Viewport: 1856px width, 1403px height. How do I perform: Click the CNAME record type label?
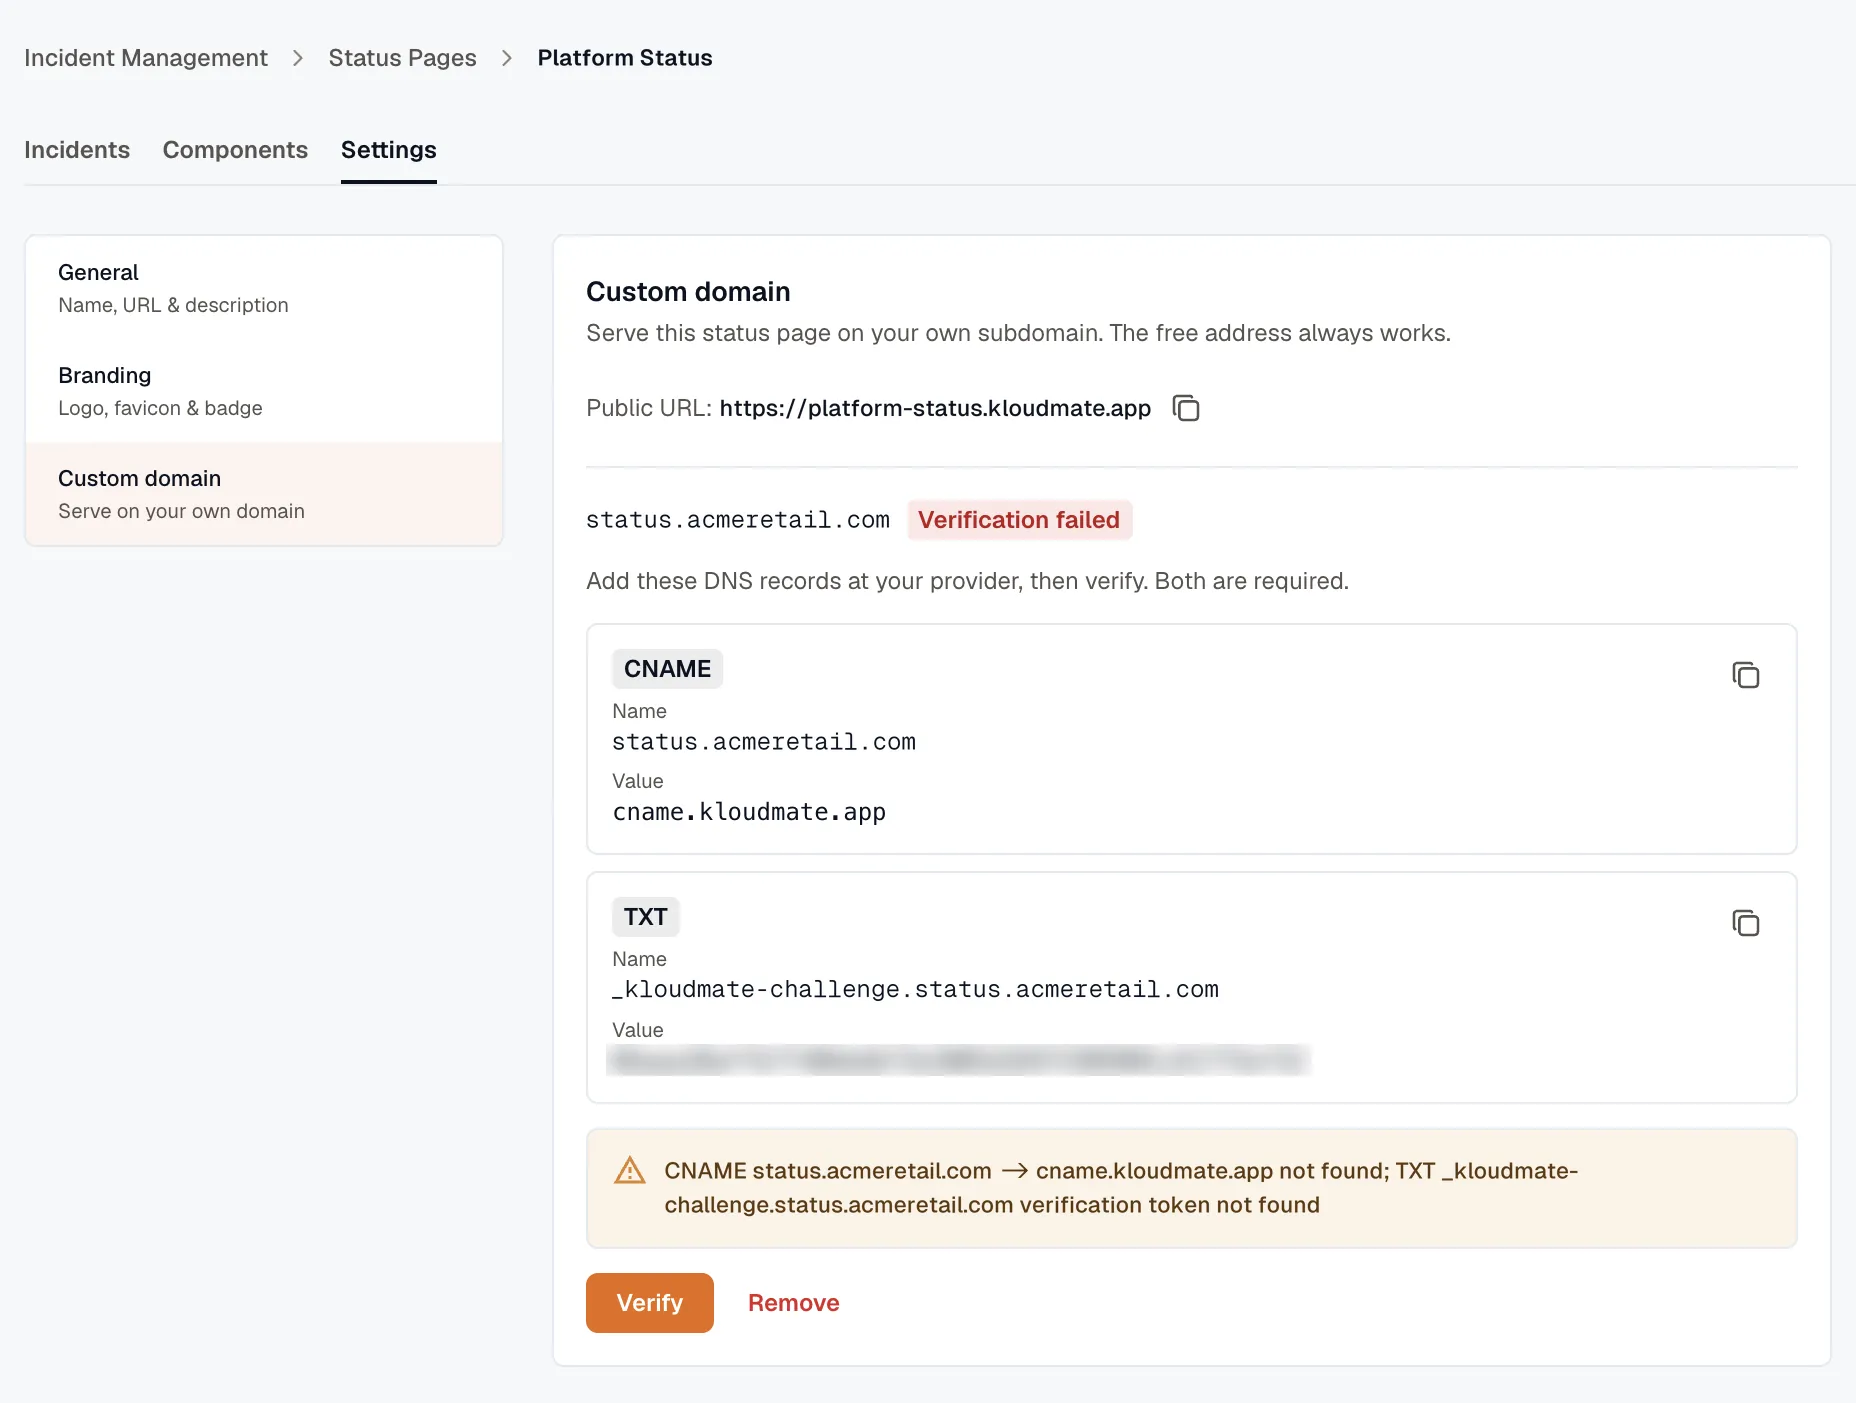pyautogui.click(x=667, y=669)
